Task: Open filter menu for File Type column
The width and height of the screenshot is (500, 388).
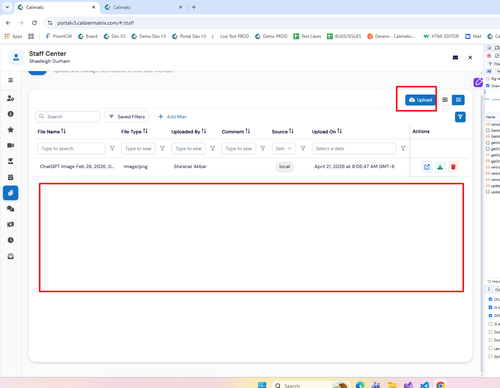Action: tap(162, 148)
